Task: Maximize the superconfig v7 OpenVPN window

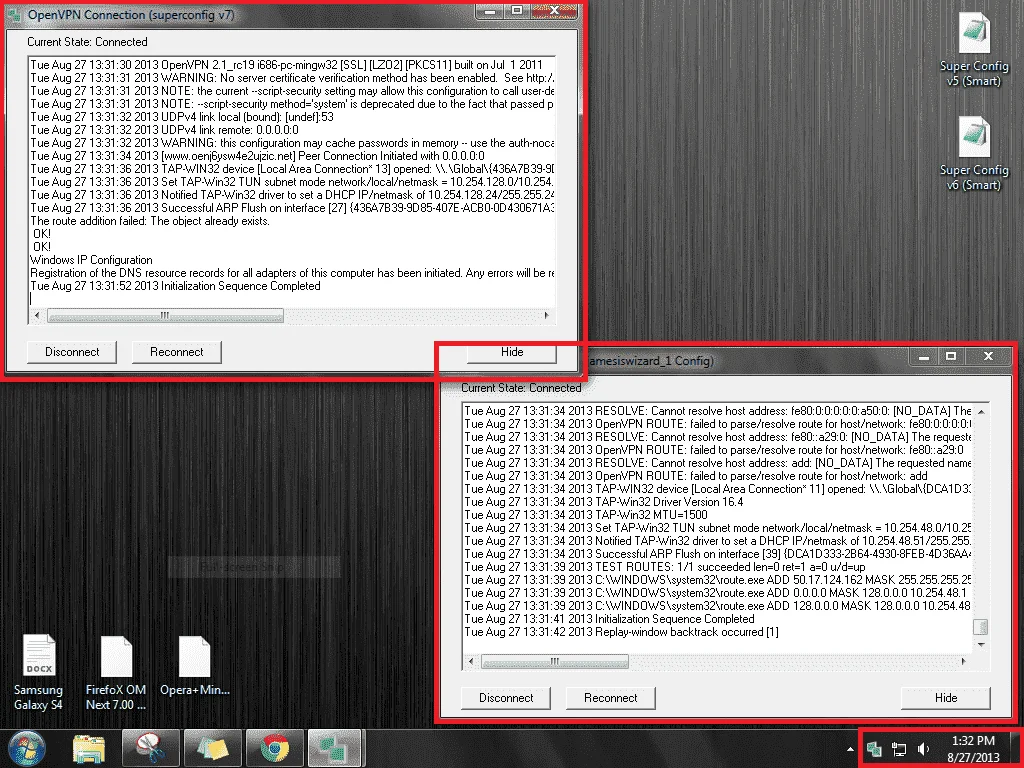Action: pyautogui.click(x=517, y=10)
